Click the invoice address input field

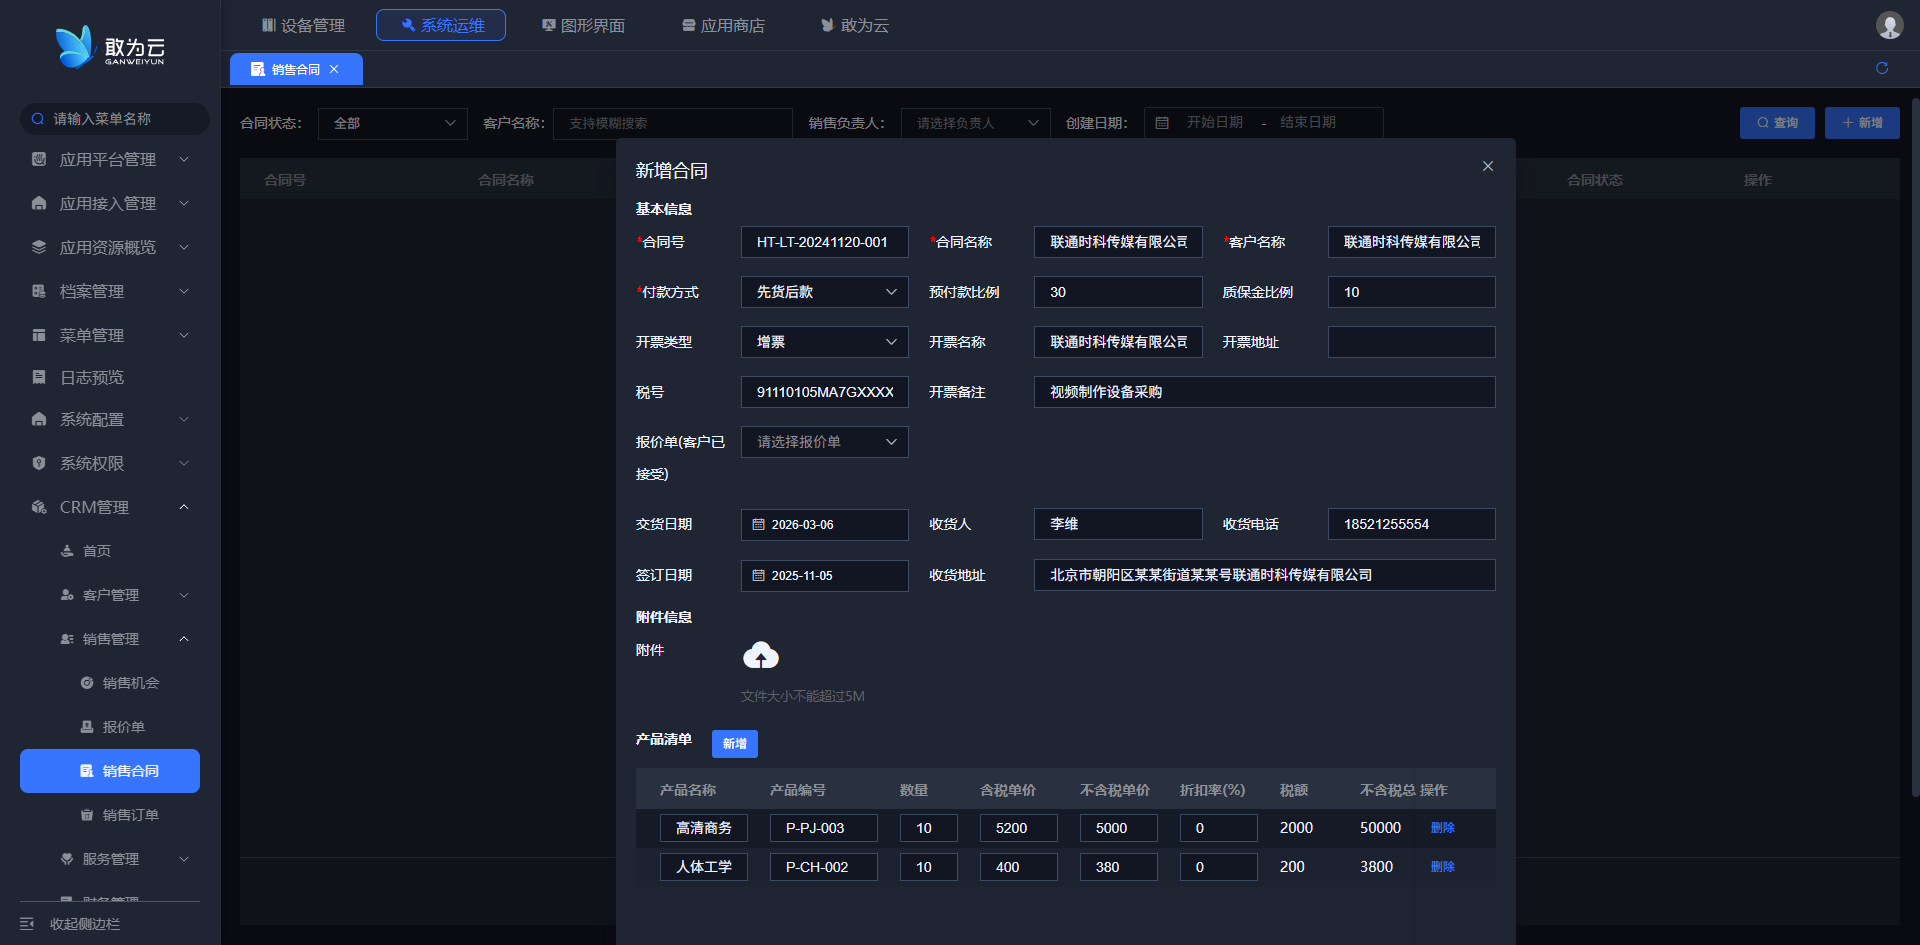tap(1410, 342)
